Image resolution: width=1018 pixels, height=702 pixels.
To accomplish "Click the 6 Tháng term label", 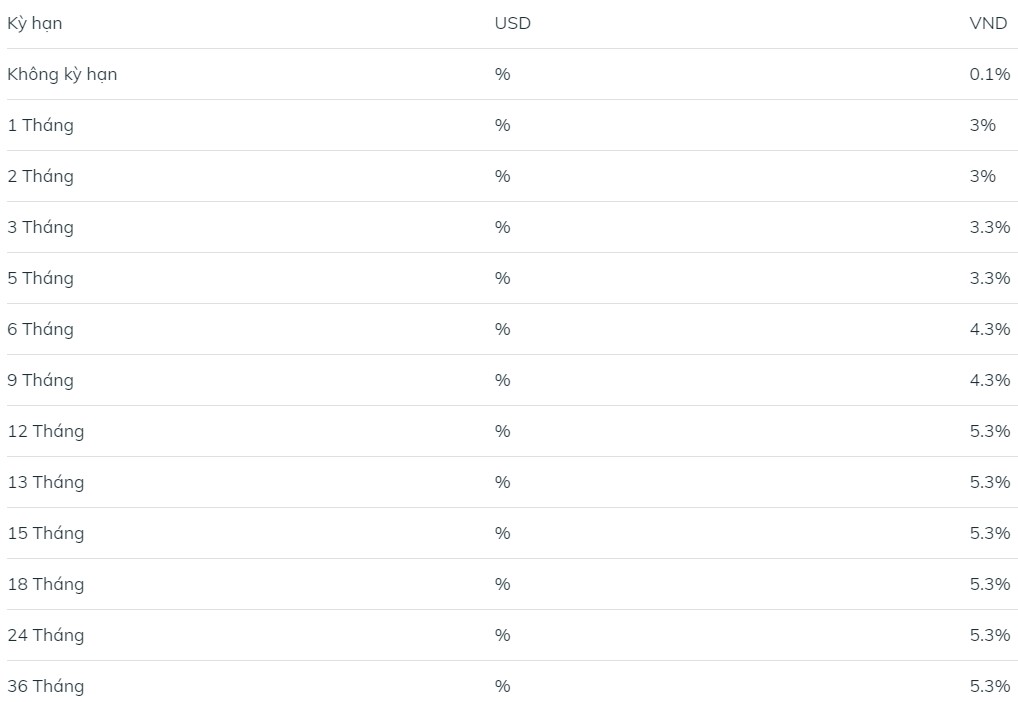I will (x=40, y=329).
